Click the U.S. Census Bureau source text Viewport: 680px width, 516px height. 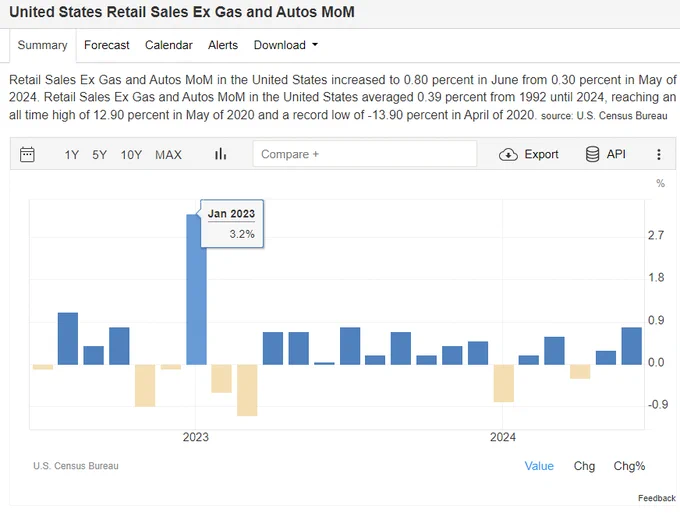coord(76,466)
